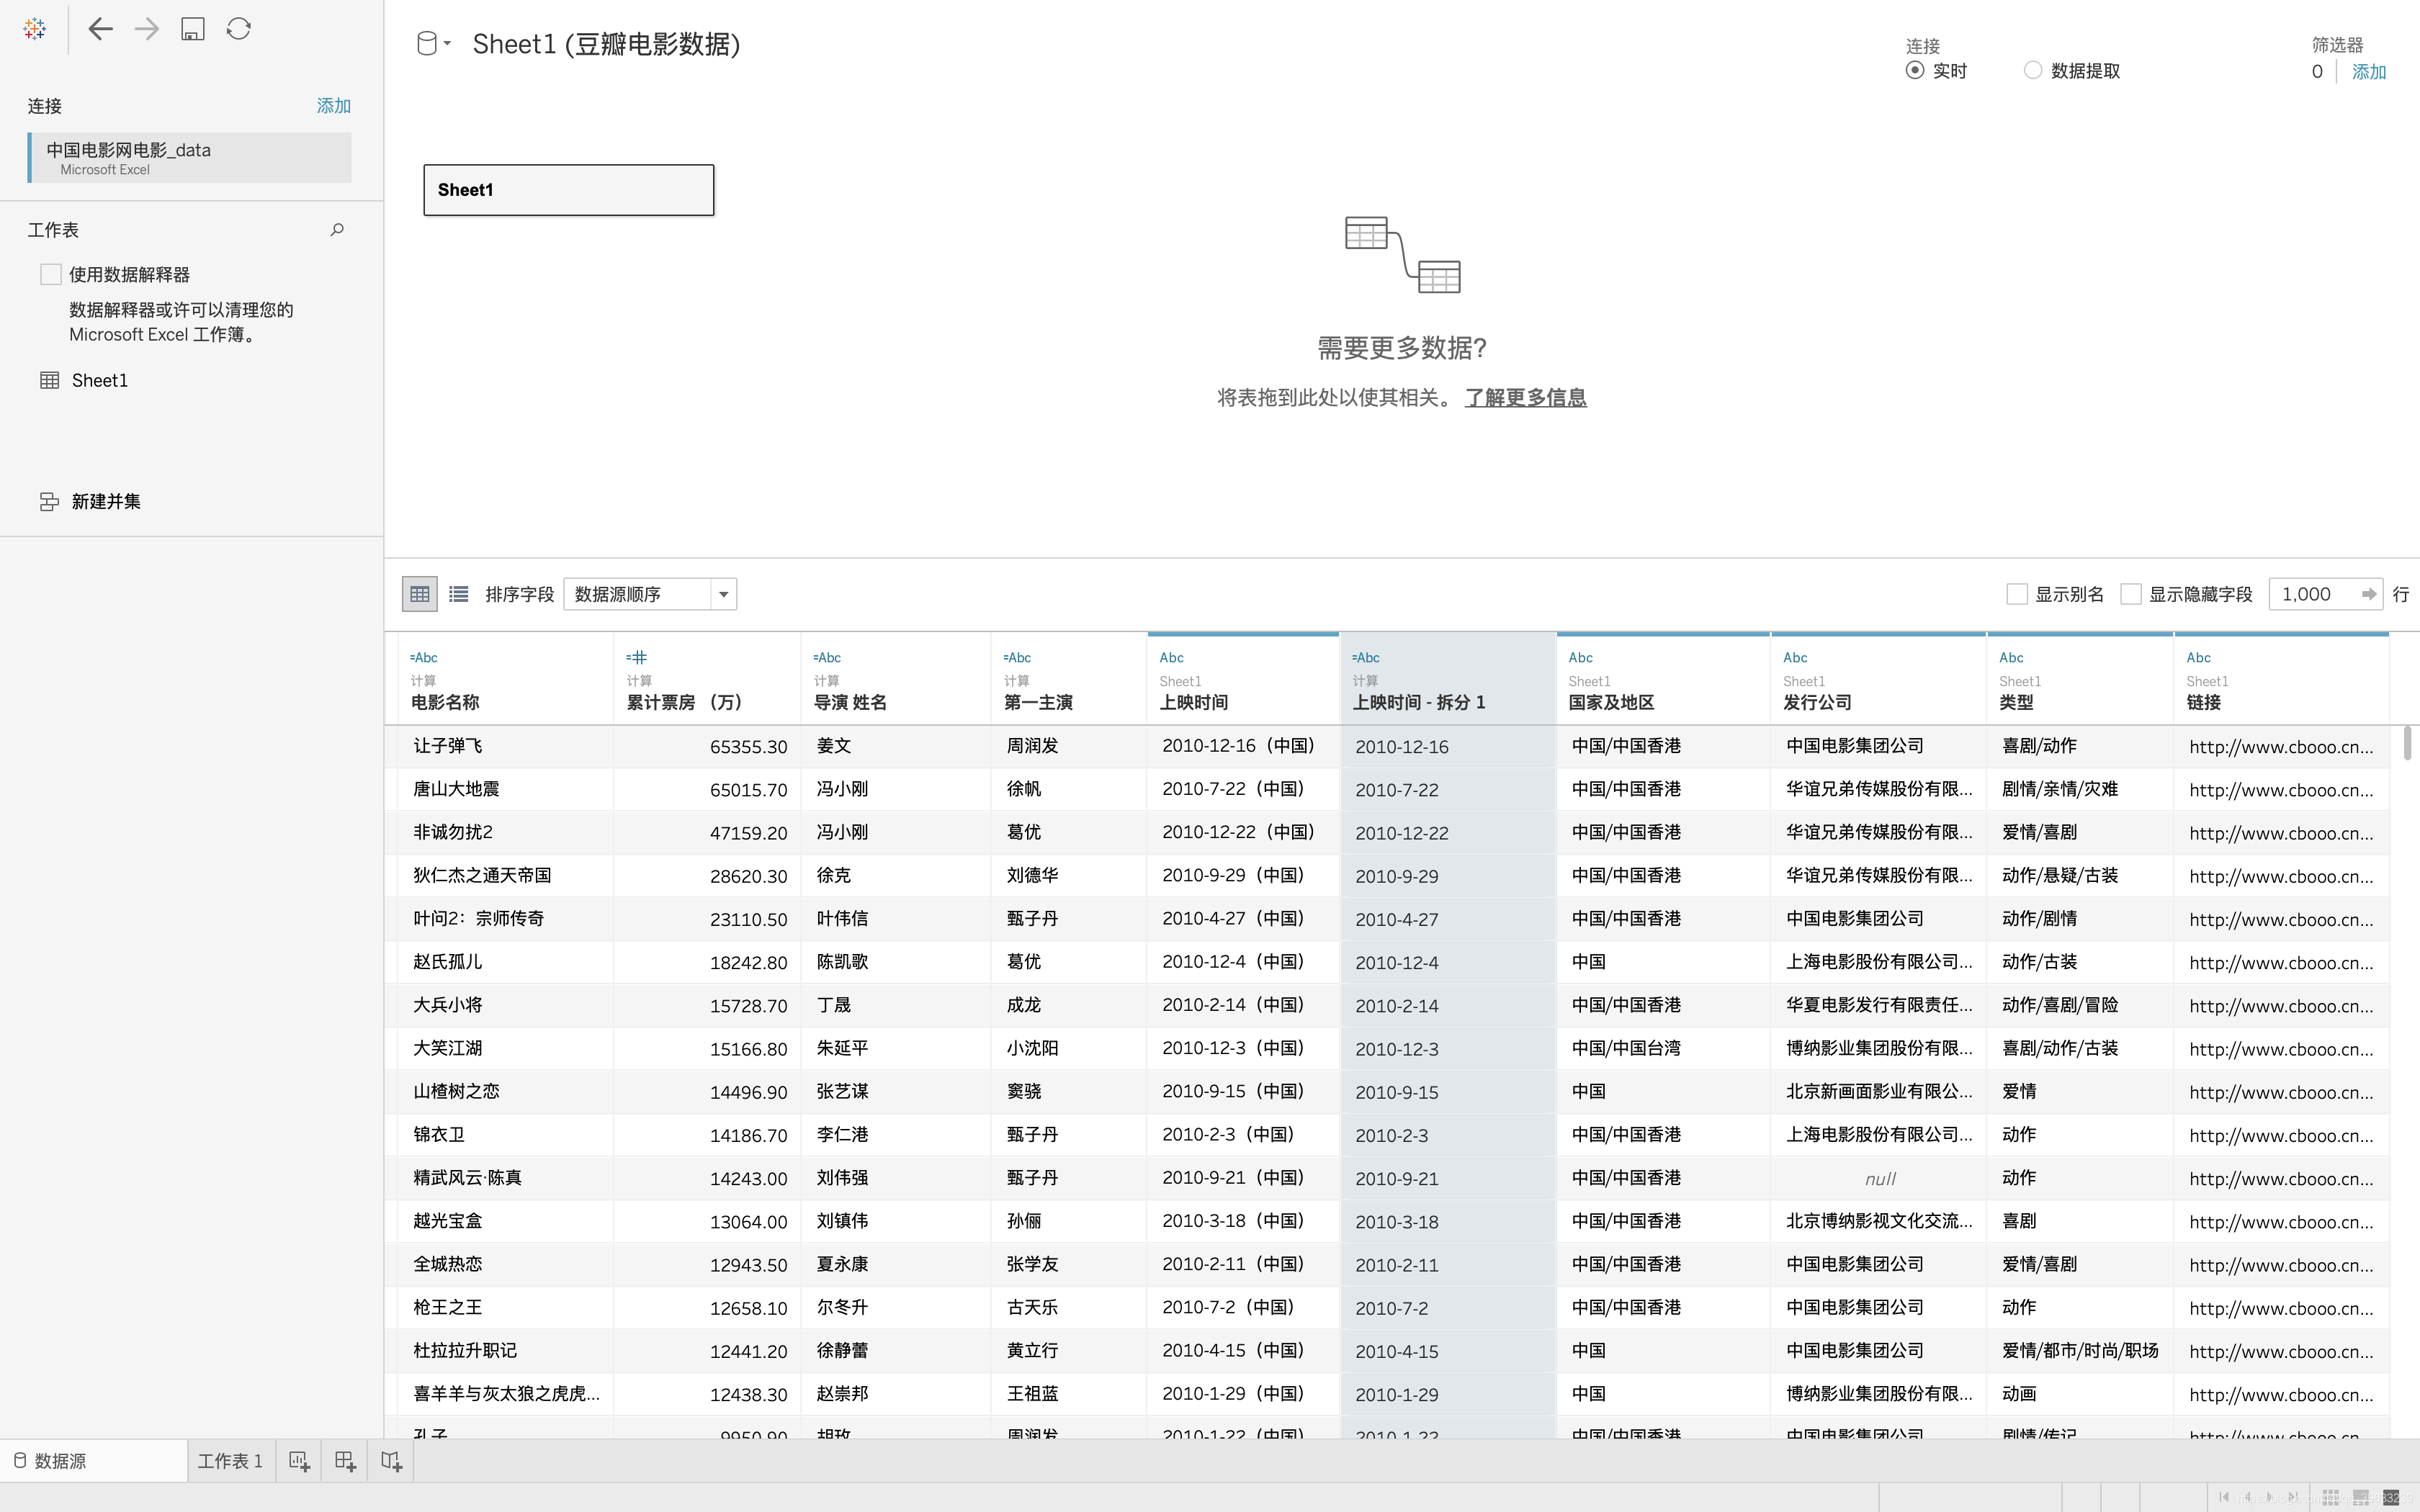Click the search icon beside 工作表

337,230
